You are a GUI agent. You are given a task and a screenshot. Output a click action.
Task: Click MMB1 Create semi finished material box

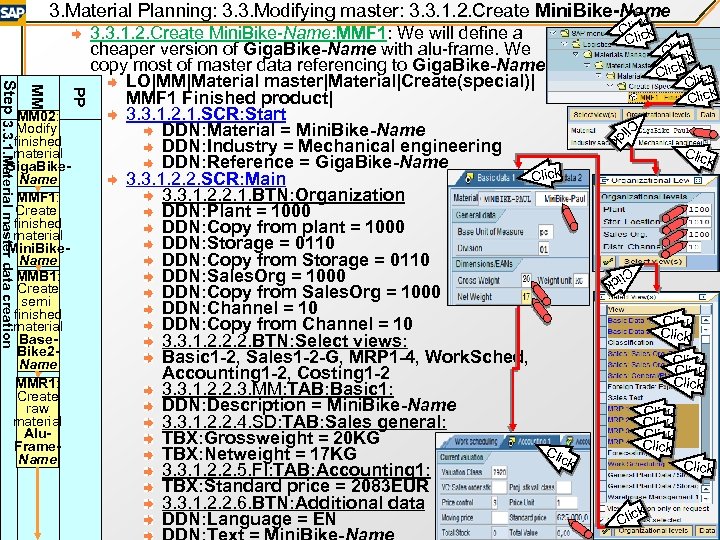tap(38, 321)
